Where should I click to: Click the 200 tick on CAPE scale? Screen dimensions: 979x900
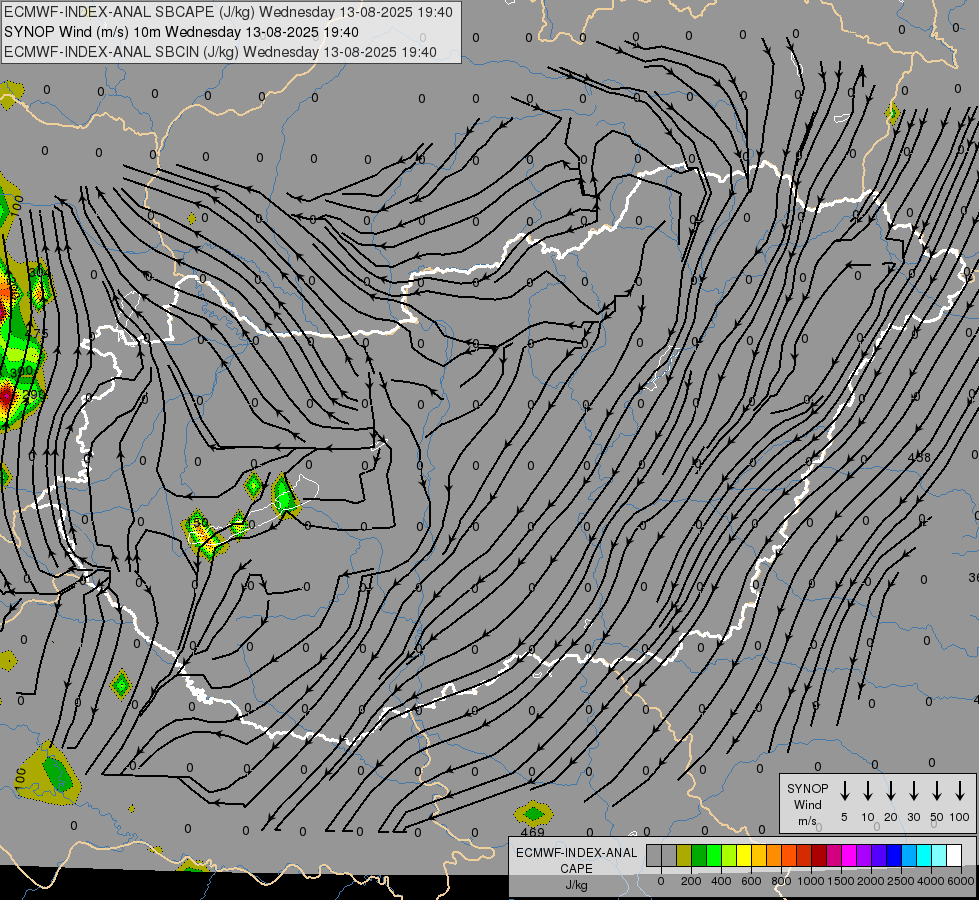tap(691, 881)
